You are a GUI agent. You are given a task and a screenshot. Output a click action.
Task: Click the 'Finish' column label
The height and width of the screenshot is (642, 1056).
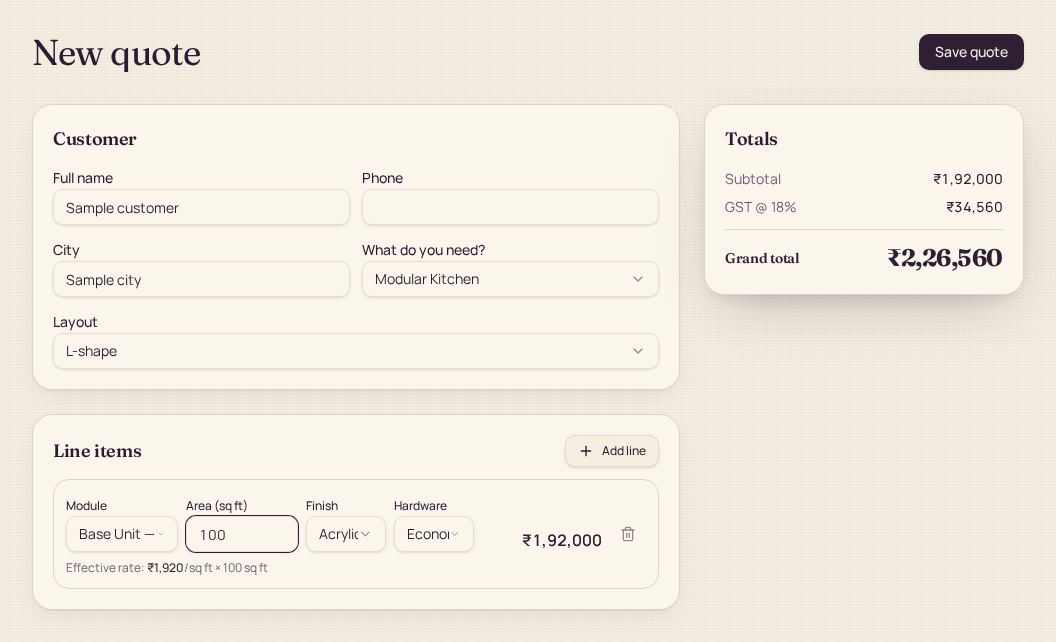pyautogui.click(x=322, y=506)
